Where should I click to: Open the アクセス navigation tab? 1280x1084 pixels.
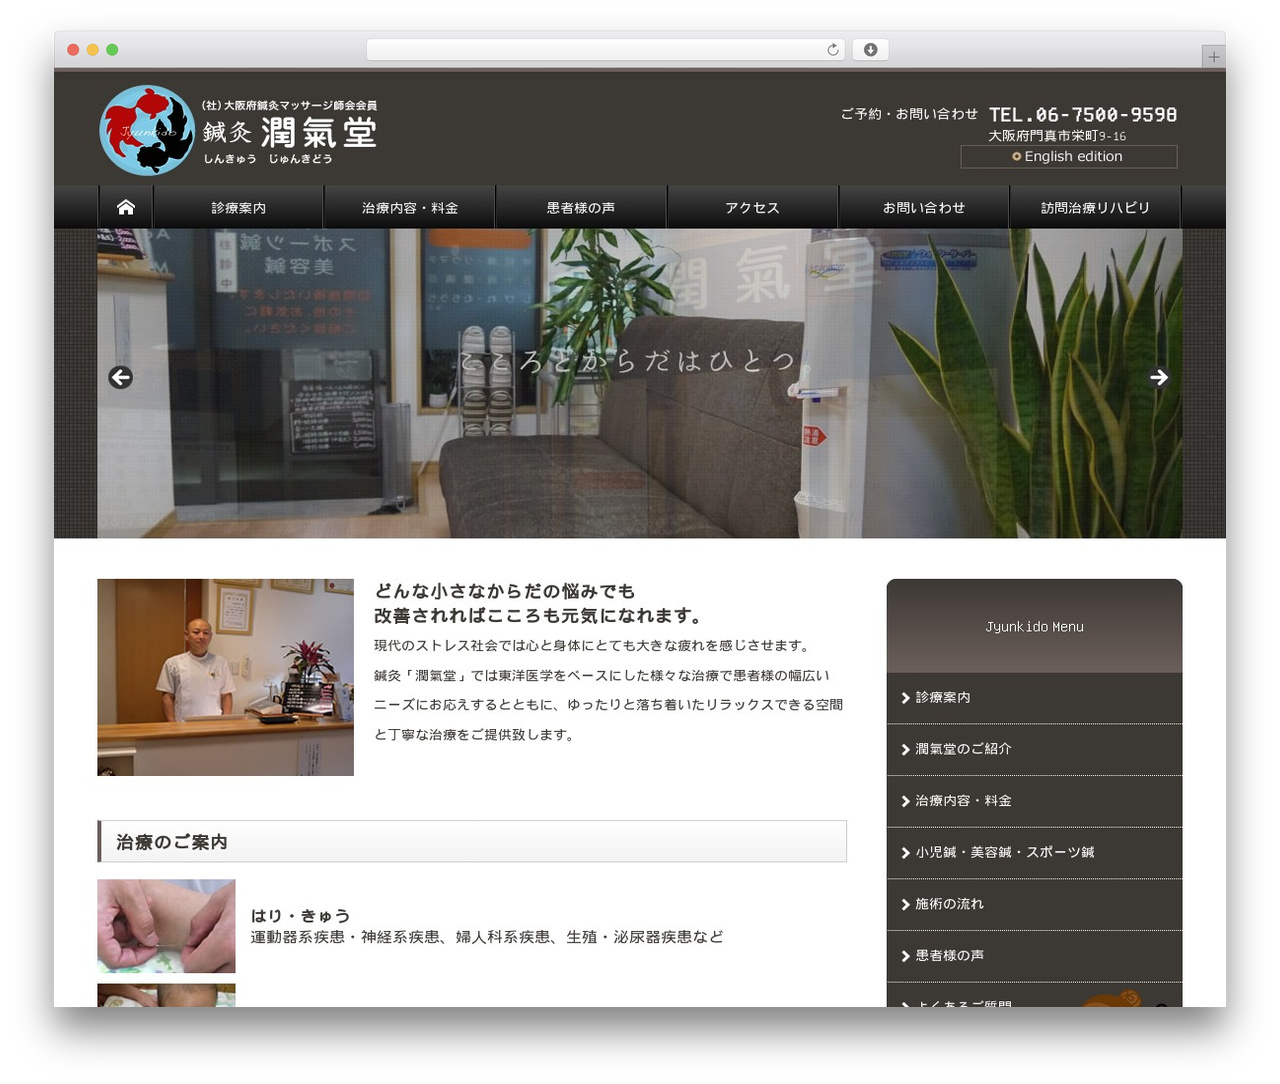click(752, 207)
